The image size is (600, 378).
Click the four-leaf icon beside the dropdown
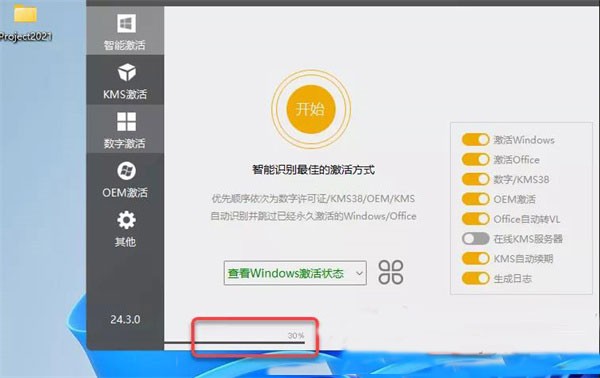(391, 272)
